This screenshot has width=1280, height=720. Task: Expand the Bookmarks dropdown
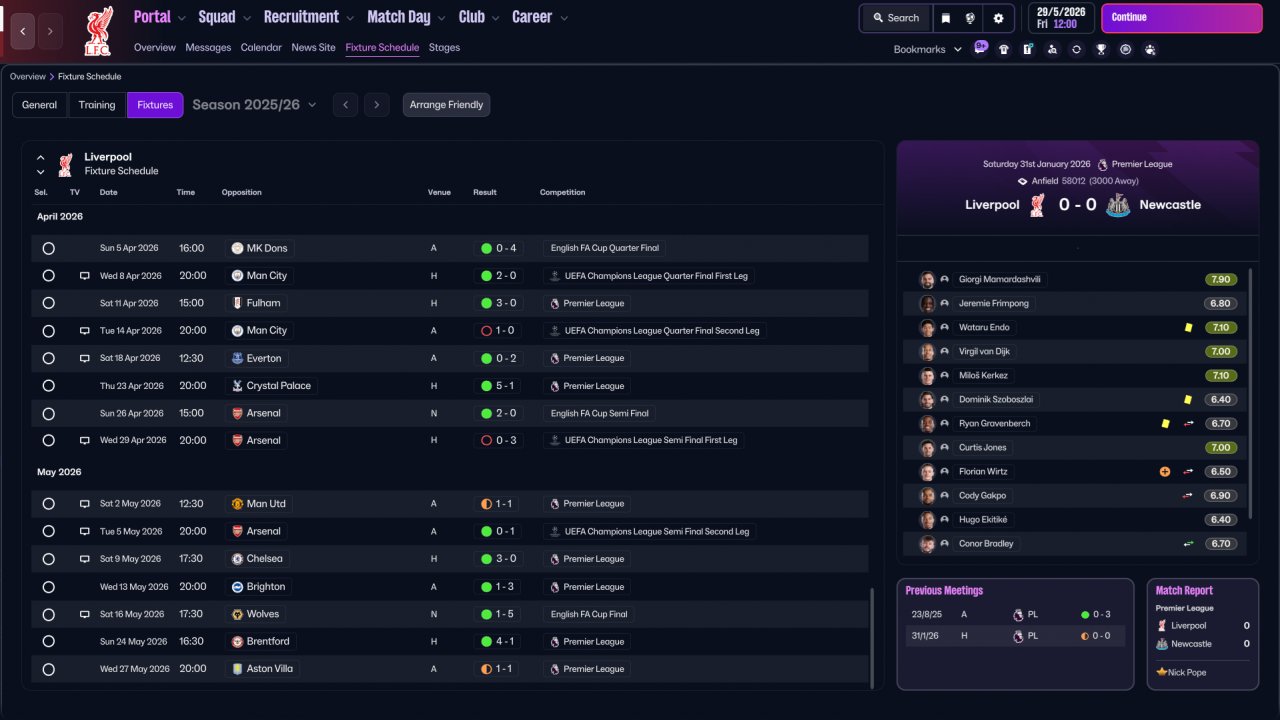pyautogui.click(x=928, y=49)
